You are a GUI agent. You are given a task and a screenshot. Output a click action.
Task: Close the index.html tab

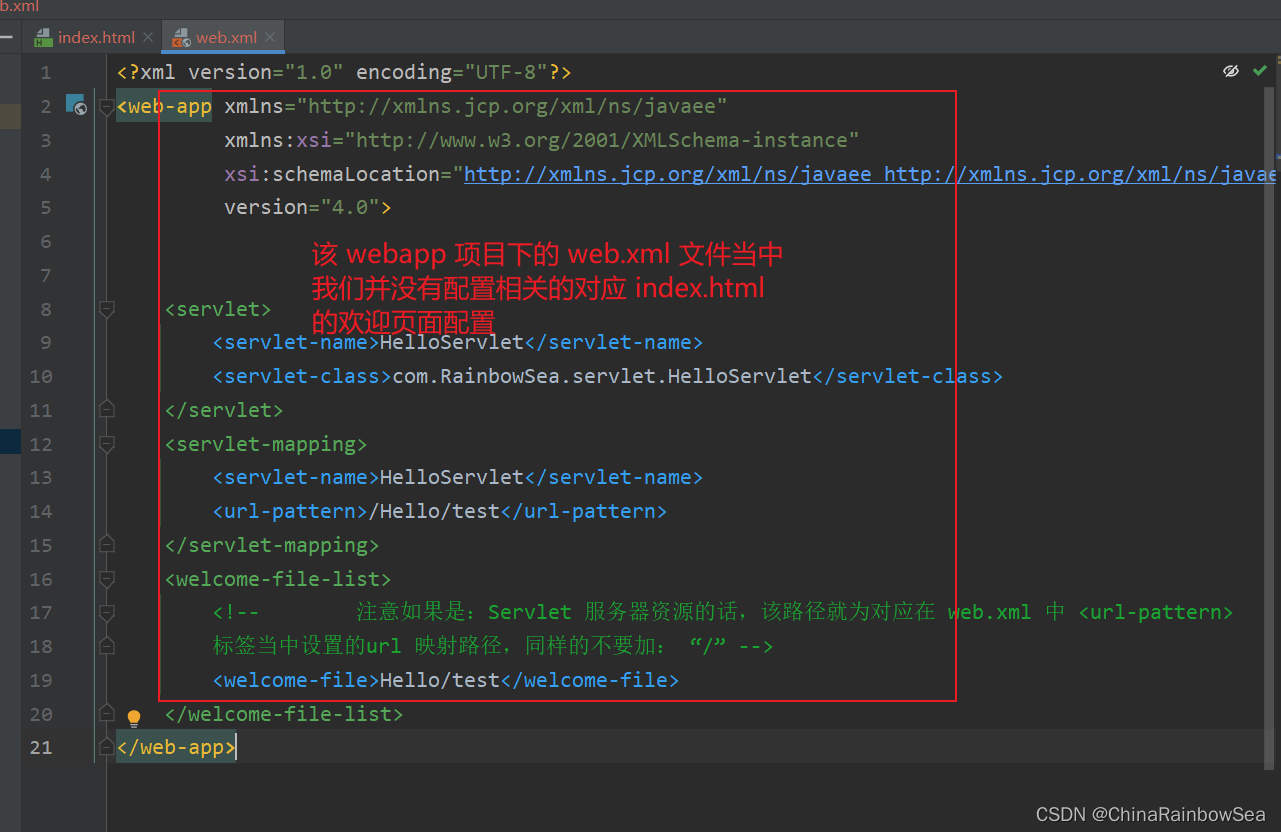(148, 37)
